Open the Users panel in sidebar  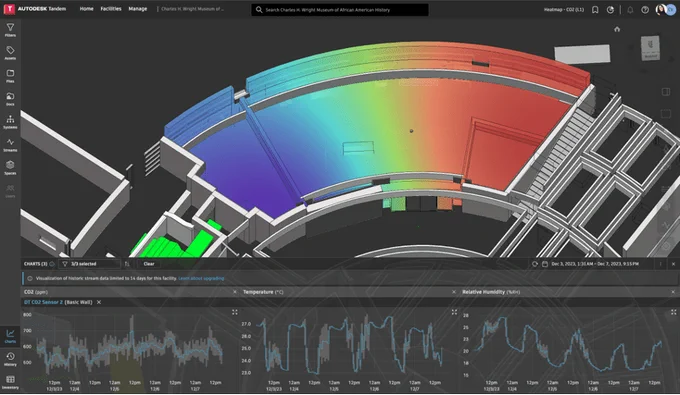coord(10,190)
